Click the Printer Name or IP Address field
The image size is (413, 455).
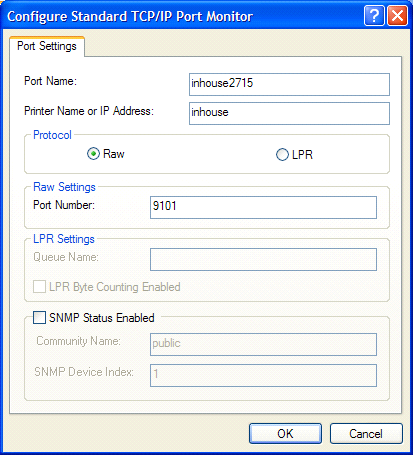point(289,113)
